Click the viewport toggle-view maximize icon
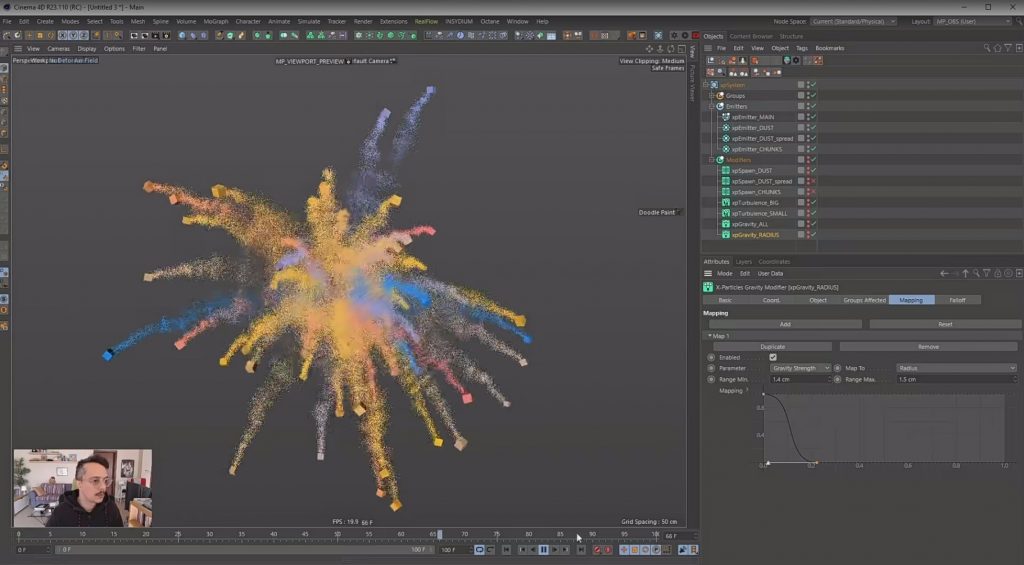 (x=681, y=49)
